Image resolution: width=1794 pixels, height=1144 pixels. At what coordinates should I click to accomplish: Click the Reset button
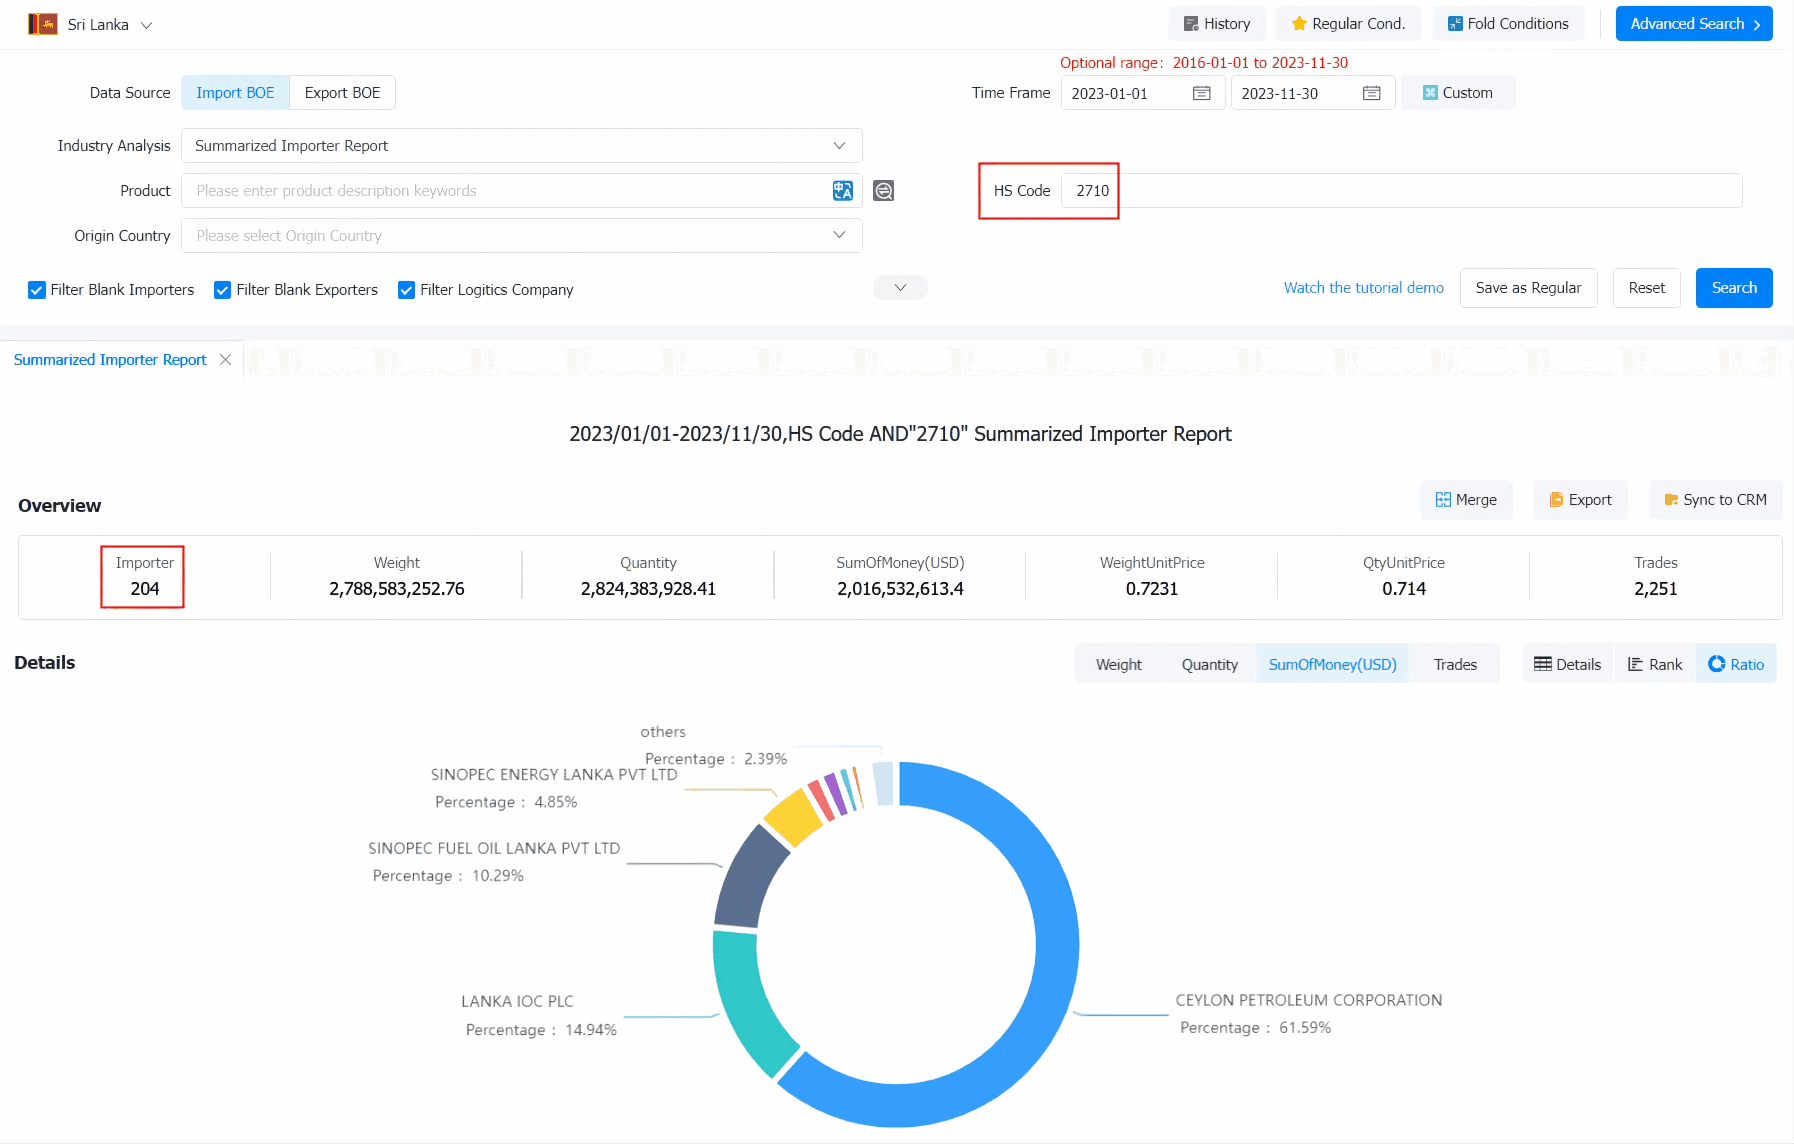(x=1646, y=288)
